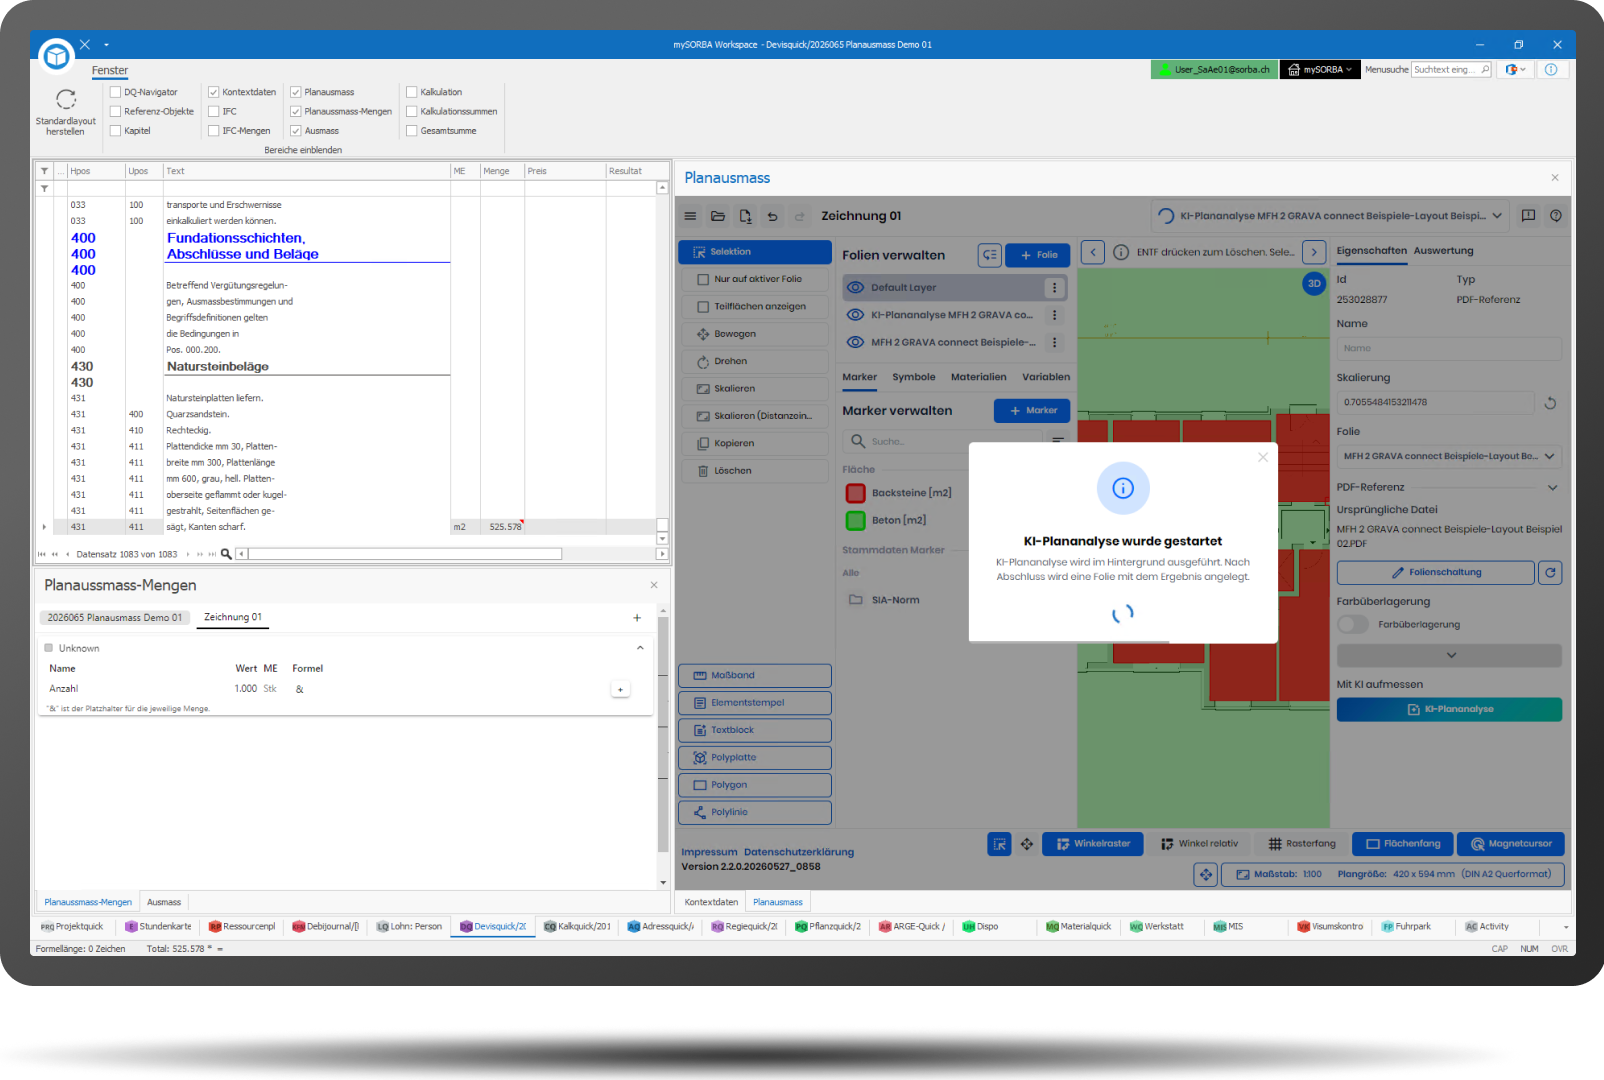The width and height of the screenshot is (1604, 1080).
Task: Open the Datenschutzerklärung link
Action: 799,853
